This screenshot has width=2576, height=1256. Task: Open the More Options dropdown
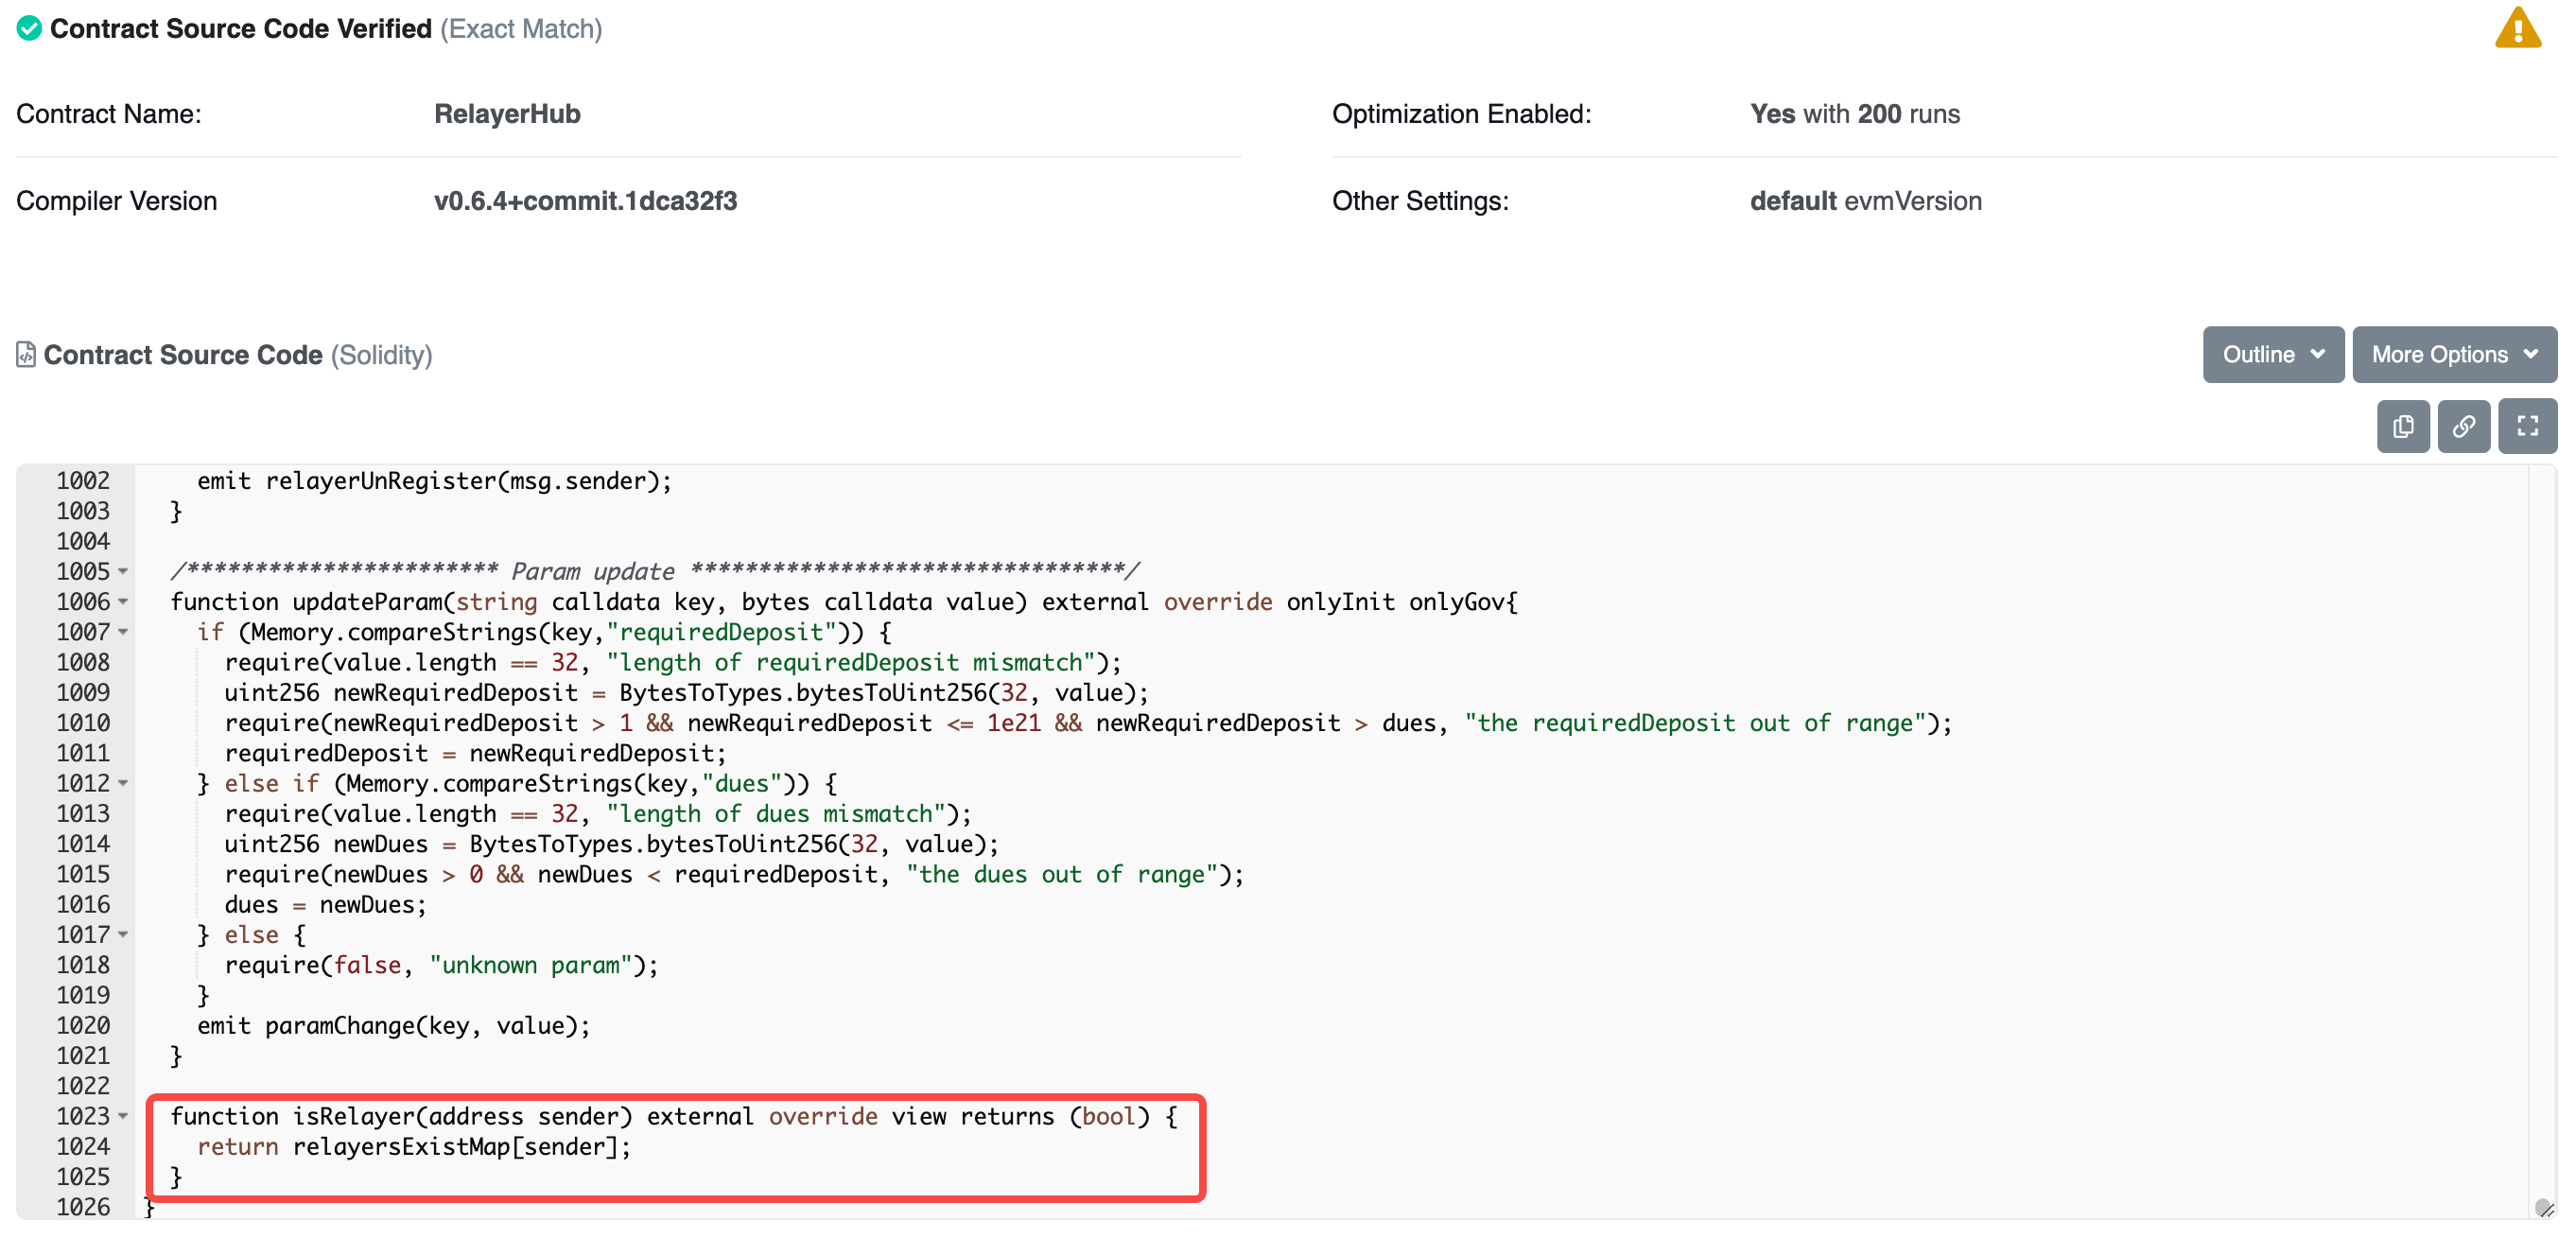2453,355
